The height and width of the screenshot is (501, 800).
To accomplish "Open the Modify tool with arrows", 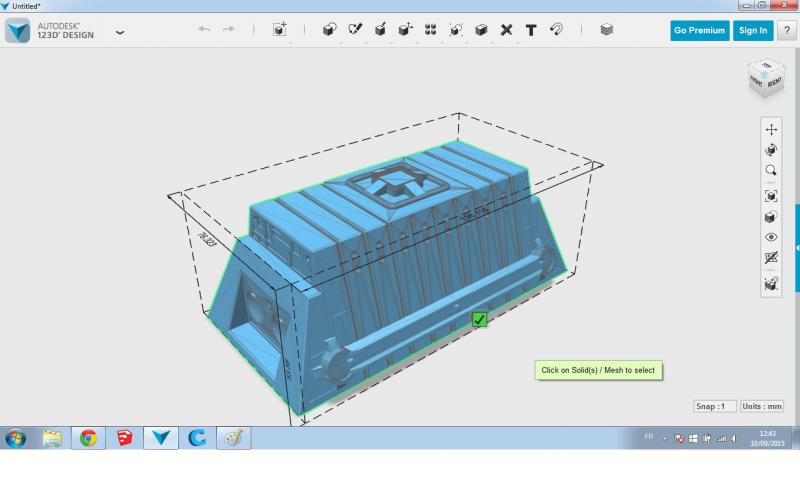I will point(405,29).
